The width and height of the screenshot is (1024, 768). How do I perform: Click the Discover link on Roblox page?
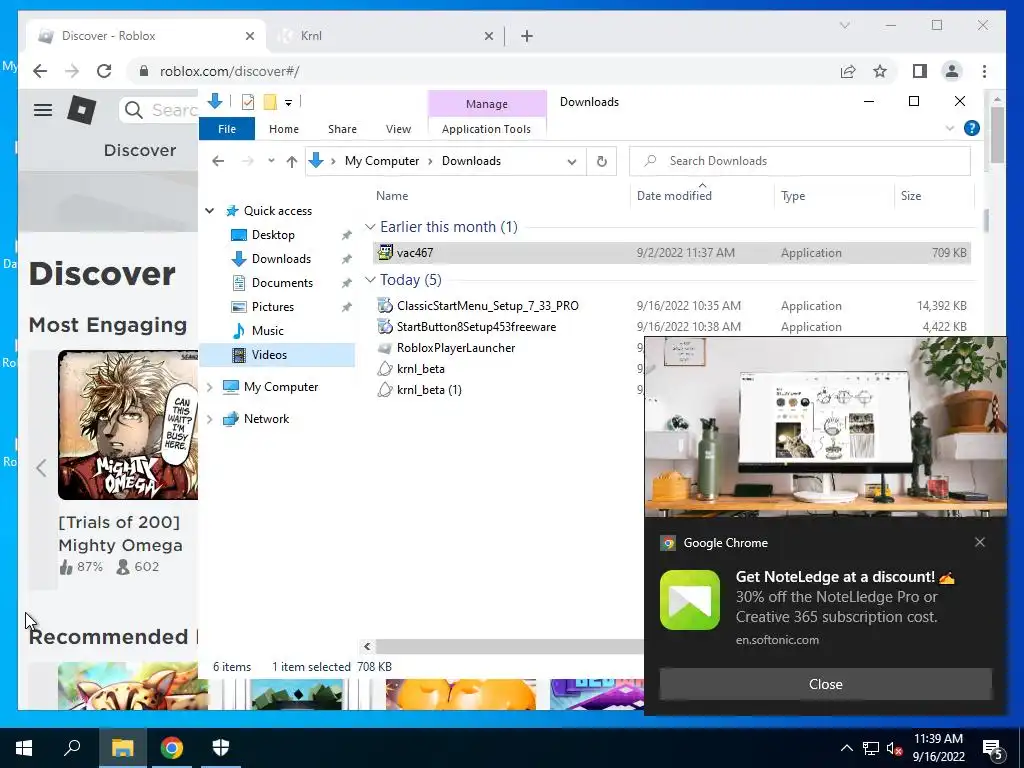pyautogui.click(x=140, y=150)
